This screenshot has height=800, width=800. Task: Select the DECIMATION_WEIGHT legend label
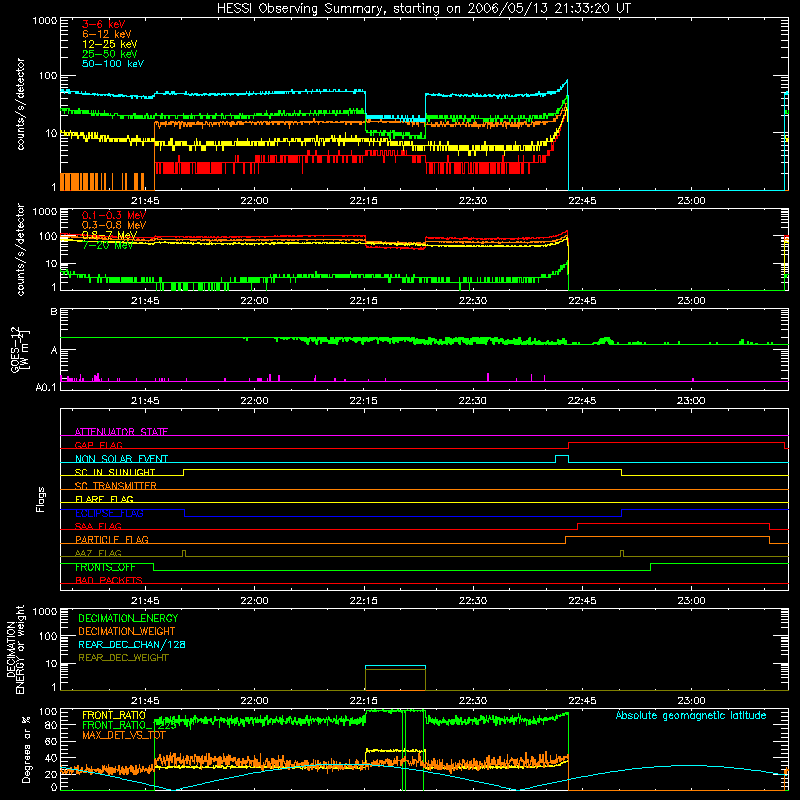(127, 631)
